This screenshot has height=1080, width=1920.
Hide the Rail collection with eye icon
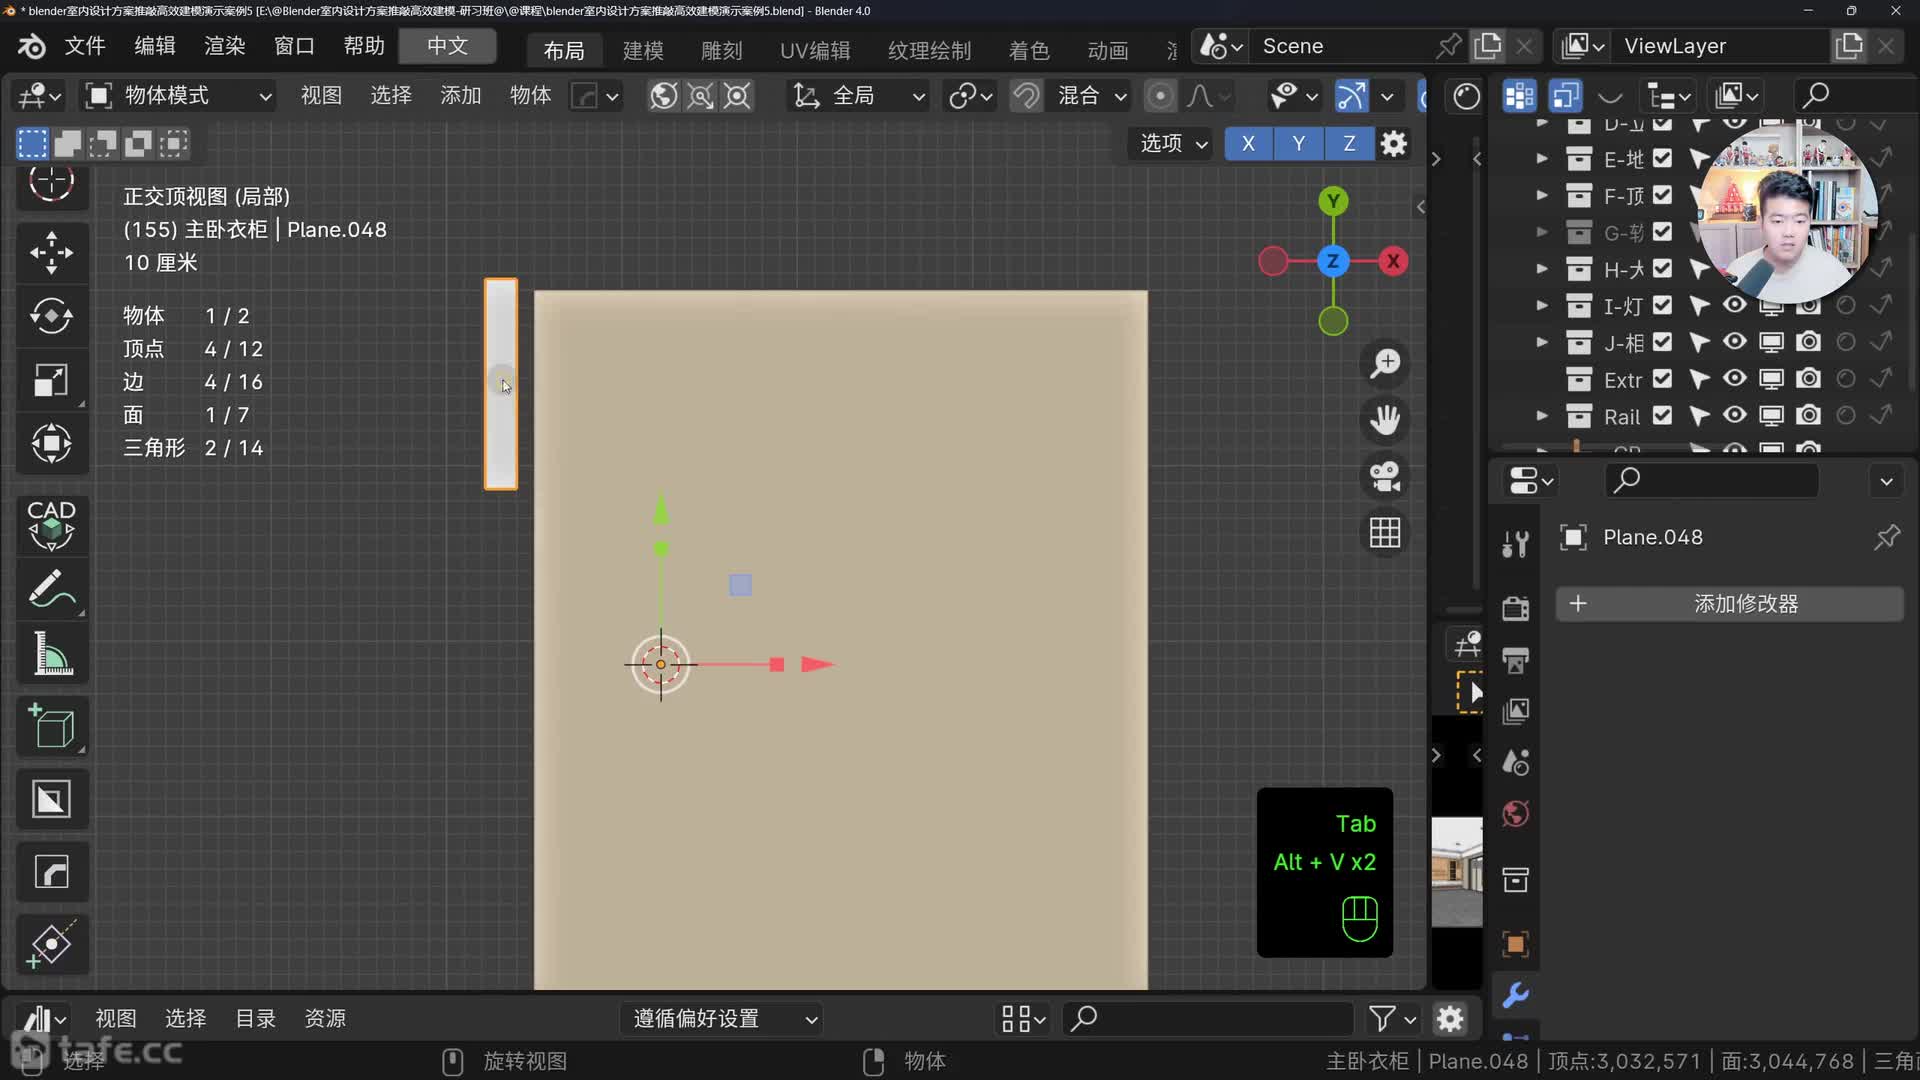coord(1735,415)
